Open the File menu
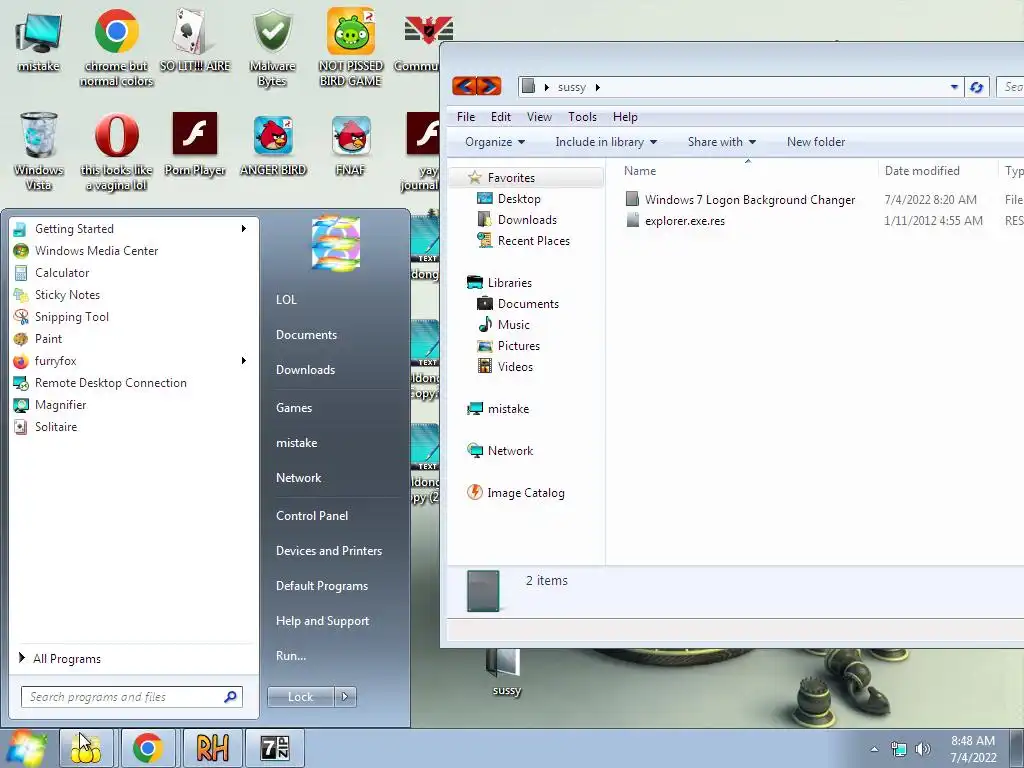The image size is (1024, 768). coord(466,117)
